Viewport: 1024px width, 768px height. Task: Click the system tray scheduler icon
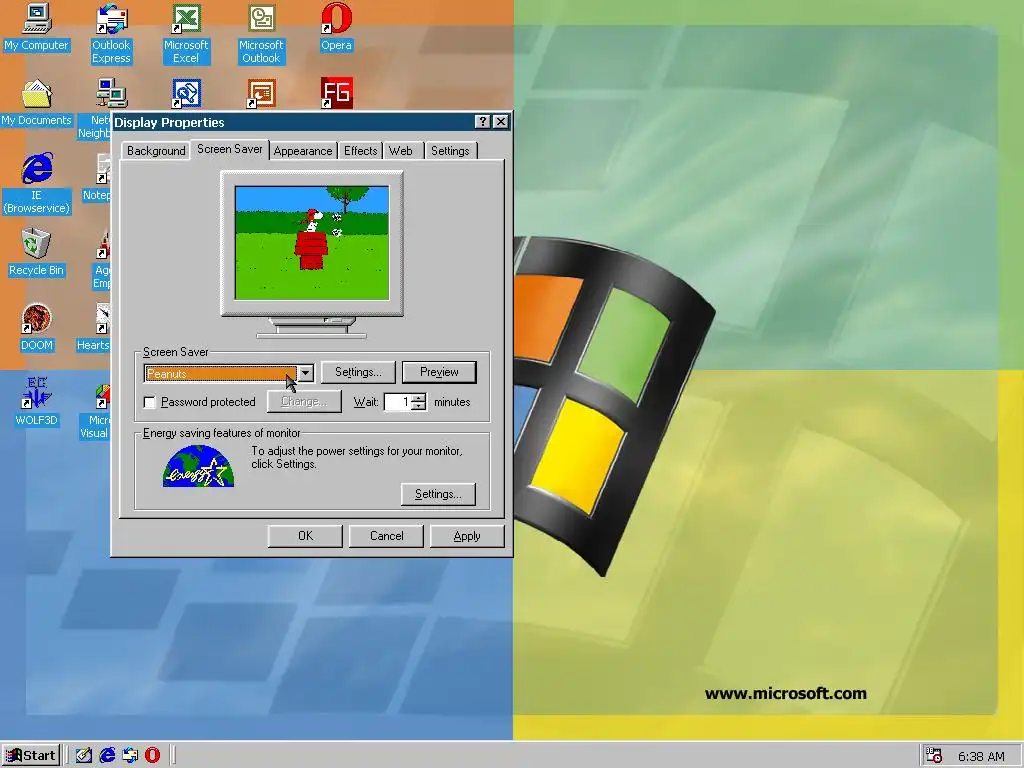pos(934,756)
